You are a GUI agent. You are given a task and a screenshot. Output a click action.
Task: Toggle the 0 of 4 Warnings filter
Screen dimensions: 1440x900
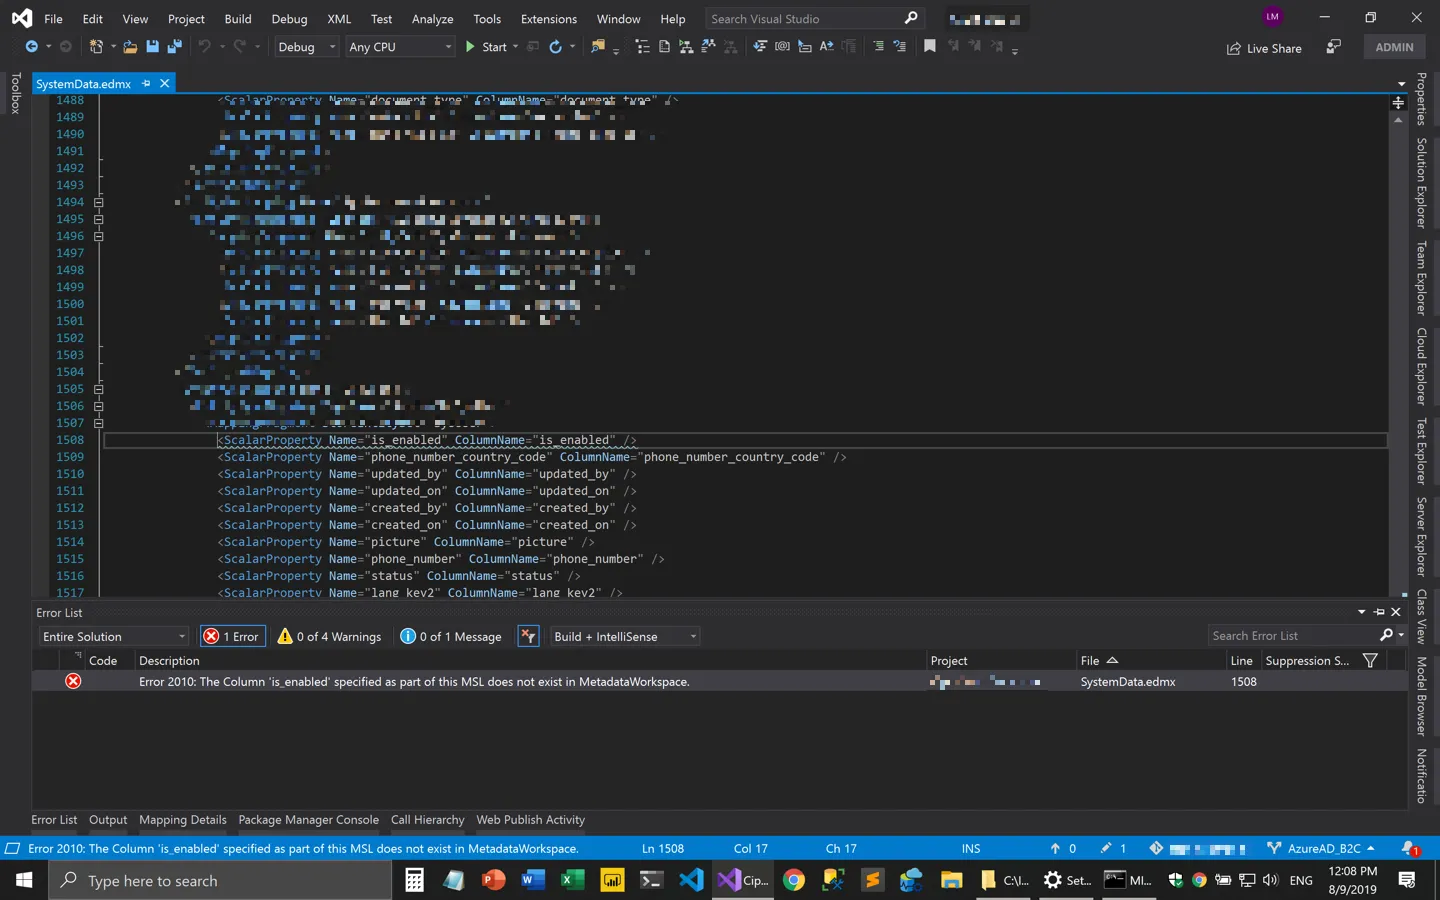tap(330, 637)
